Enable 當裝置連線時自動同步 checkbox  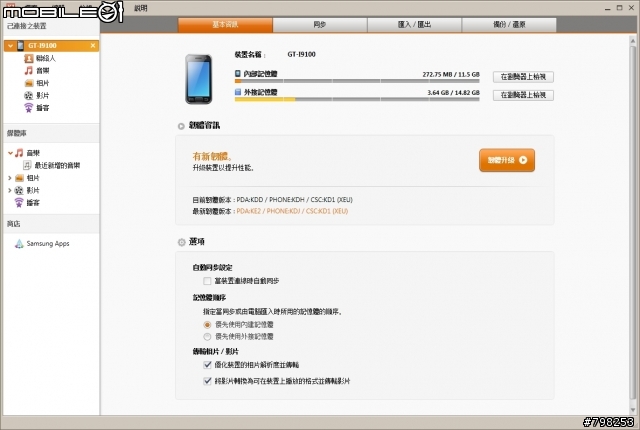tap(207, 281)
